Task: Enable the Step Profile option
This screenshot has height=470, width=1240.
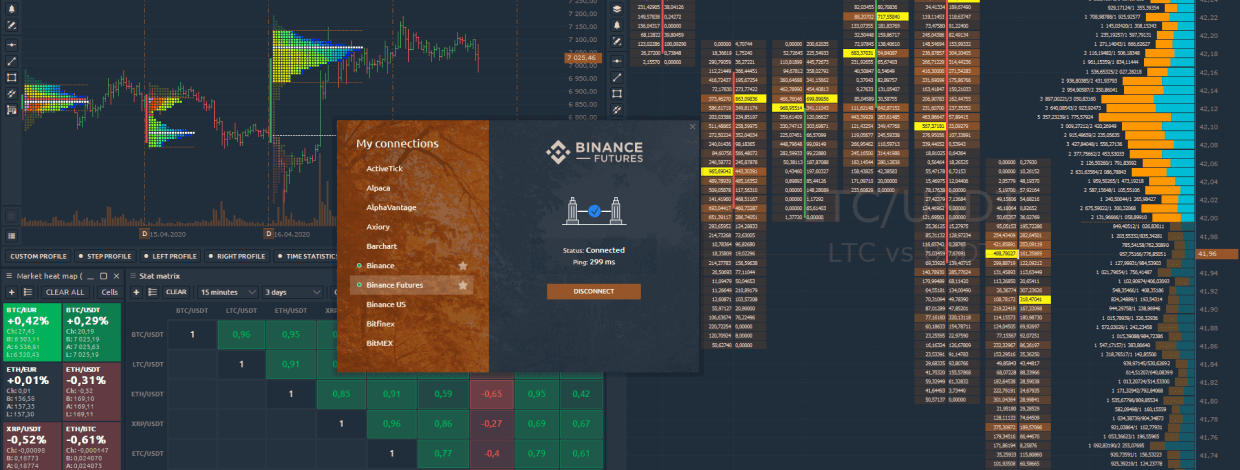Action: pos(106,256)
